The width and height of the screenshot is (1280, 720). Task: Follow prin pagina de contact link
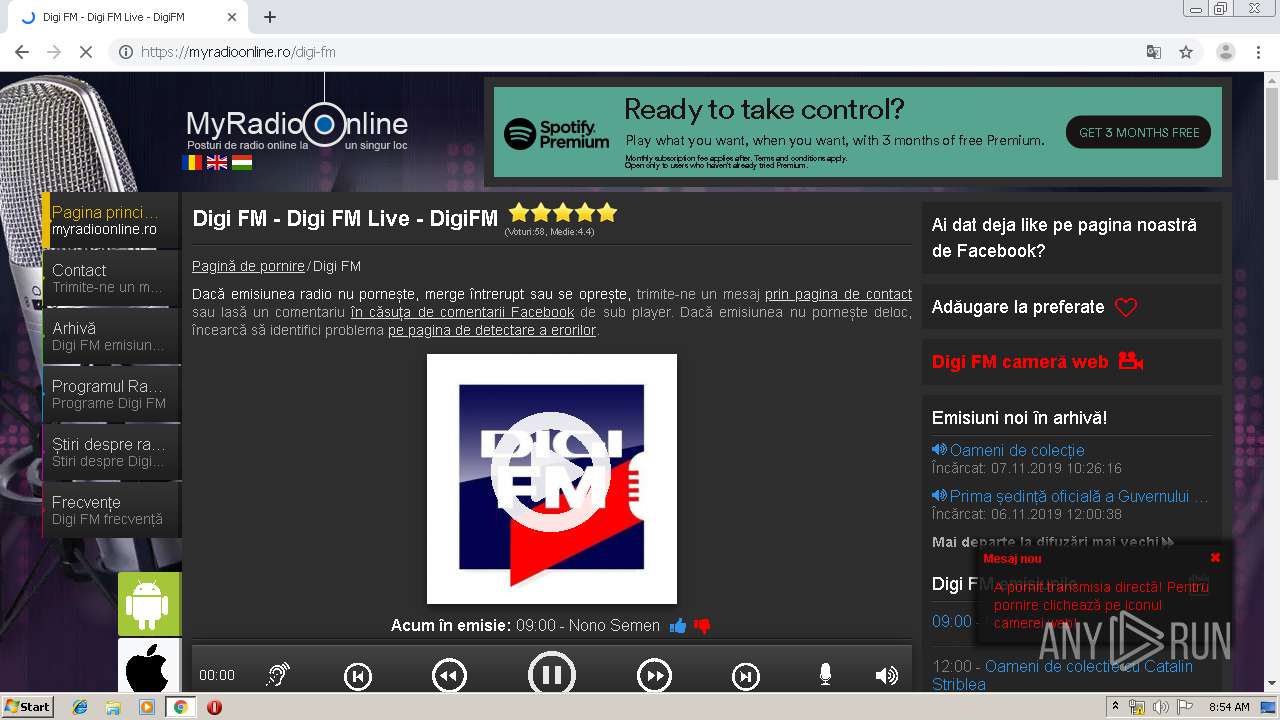(838, 294)
